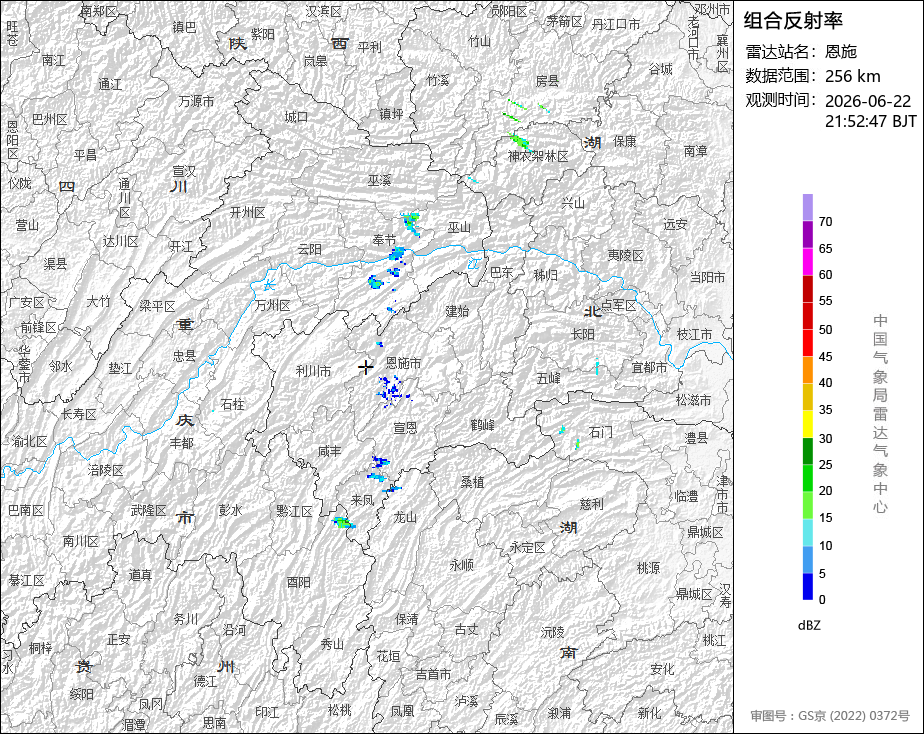Viewport: 924px width, 734px height.
Task: Click the 酉阳 map label
Action: point(299,582)
